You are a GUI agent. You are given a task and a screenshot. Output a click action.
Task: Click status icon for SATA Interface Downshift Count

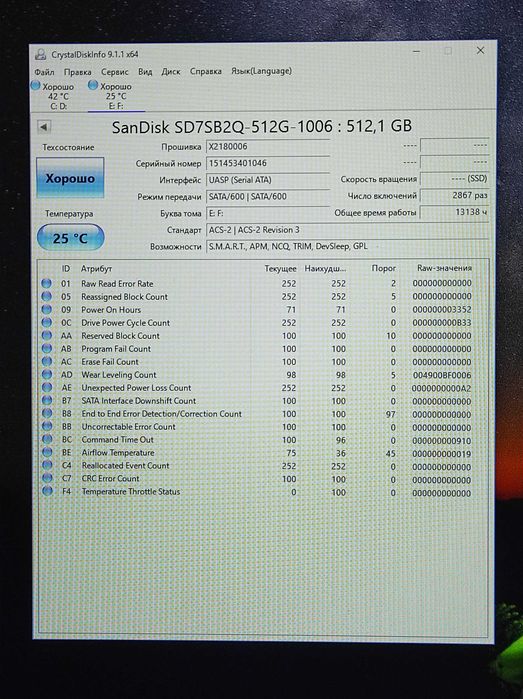click(46, 400)
